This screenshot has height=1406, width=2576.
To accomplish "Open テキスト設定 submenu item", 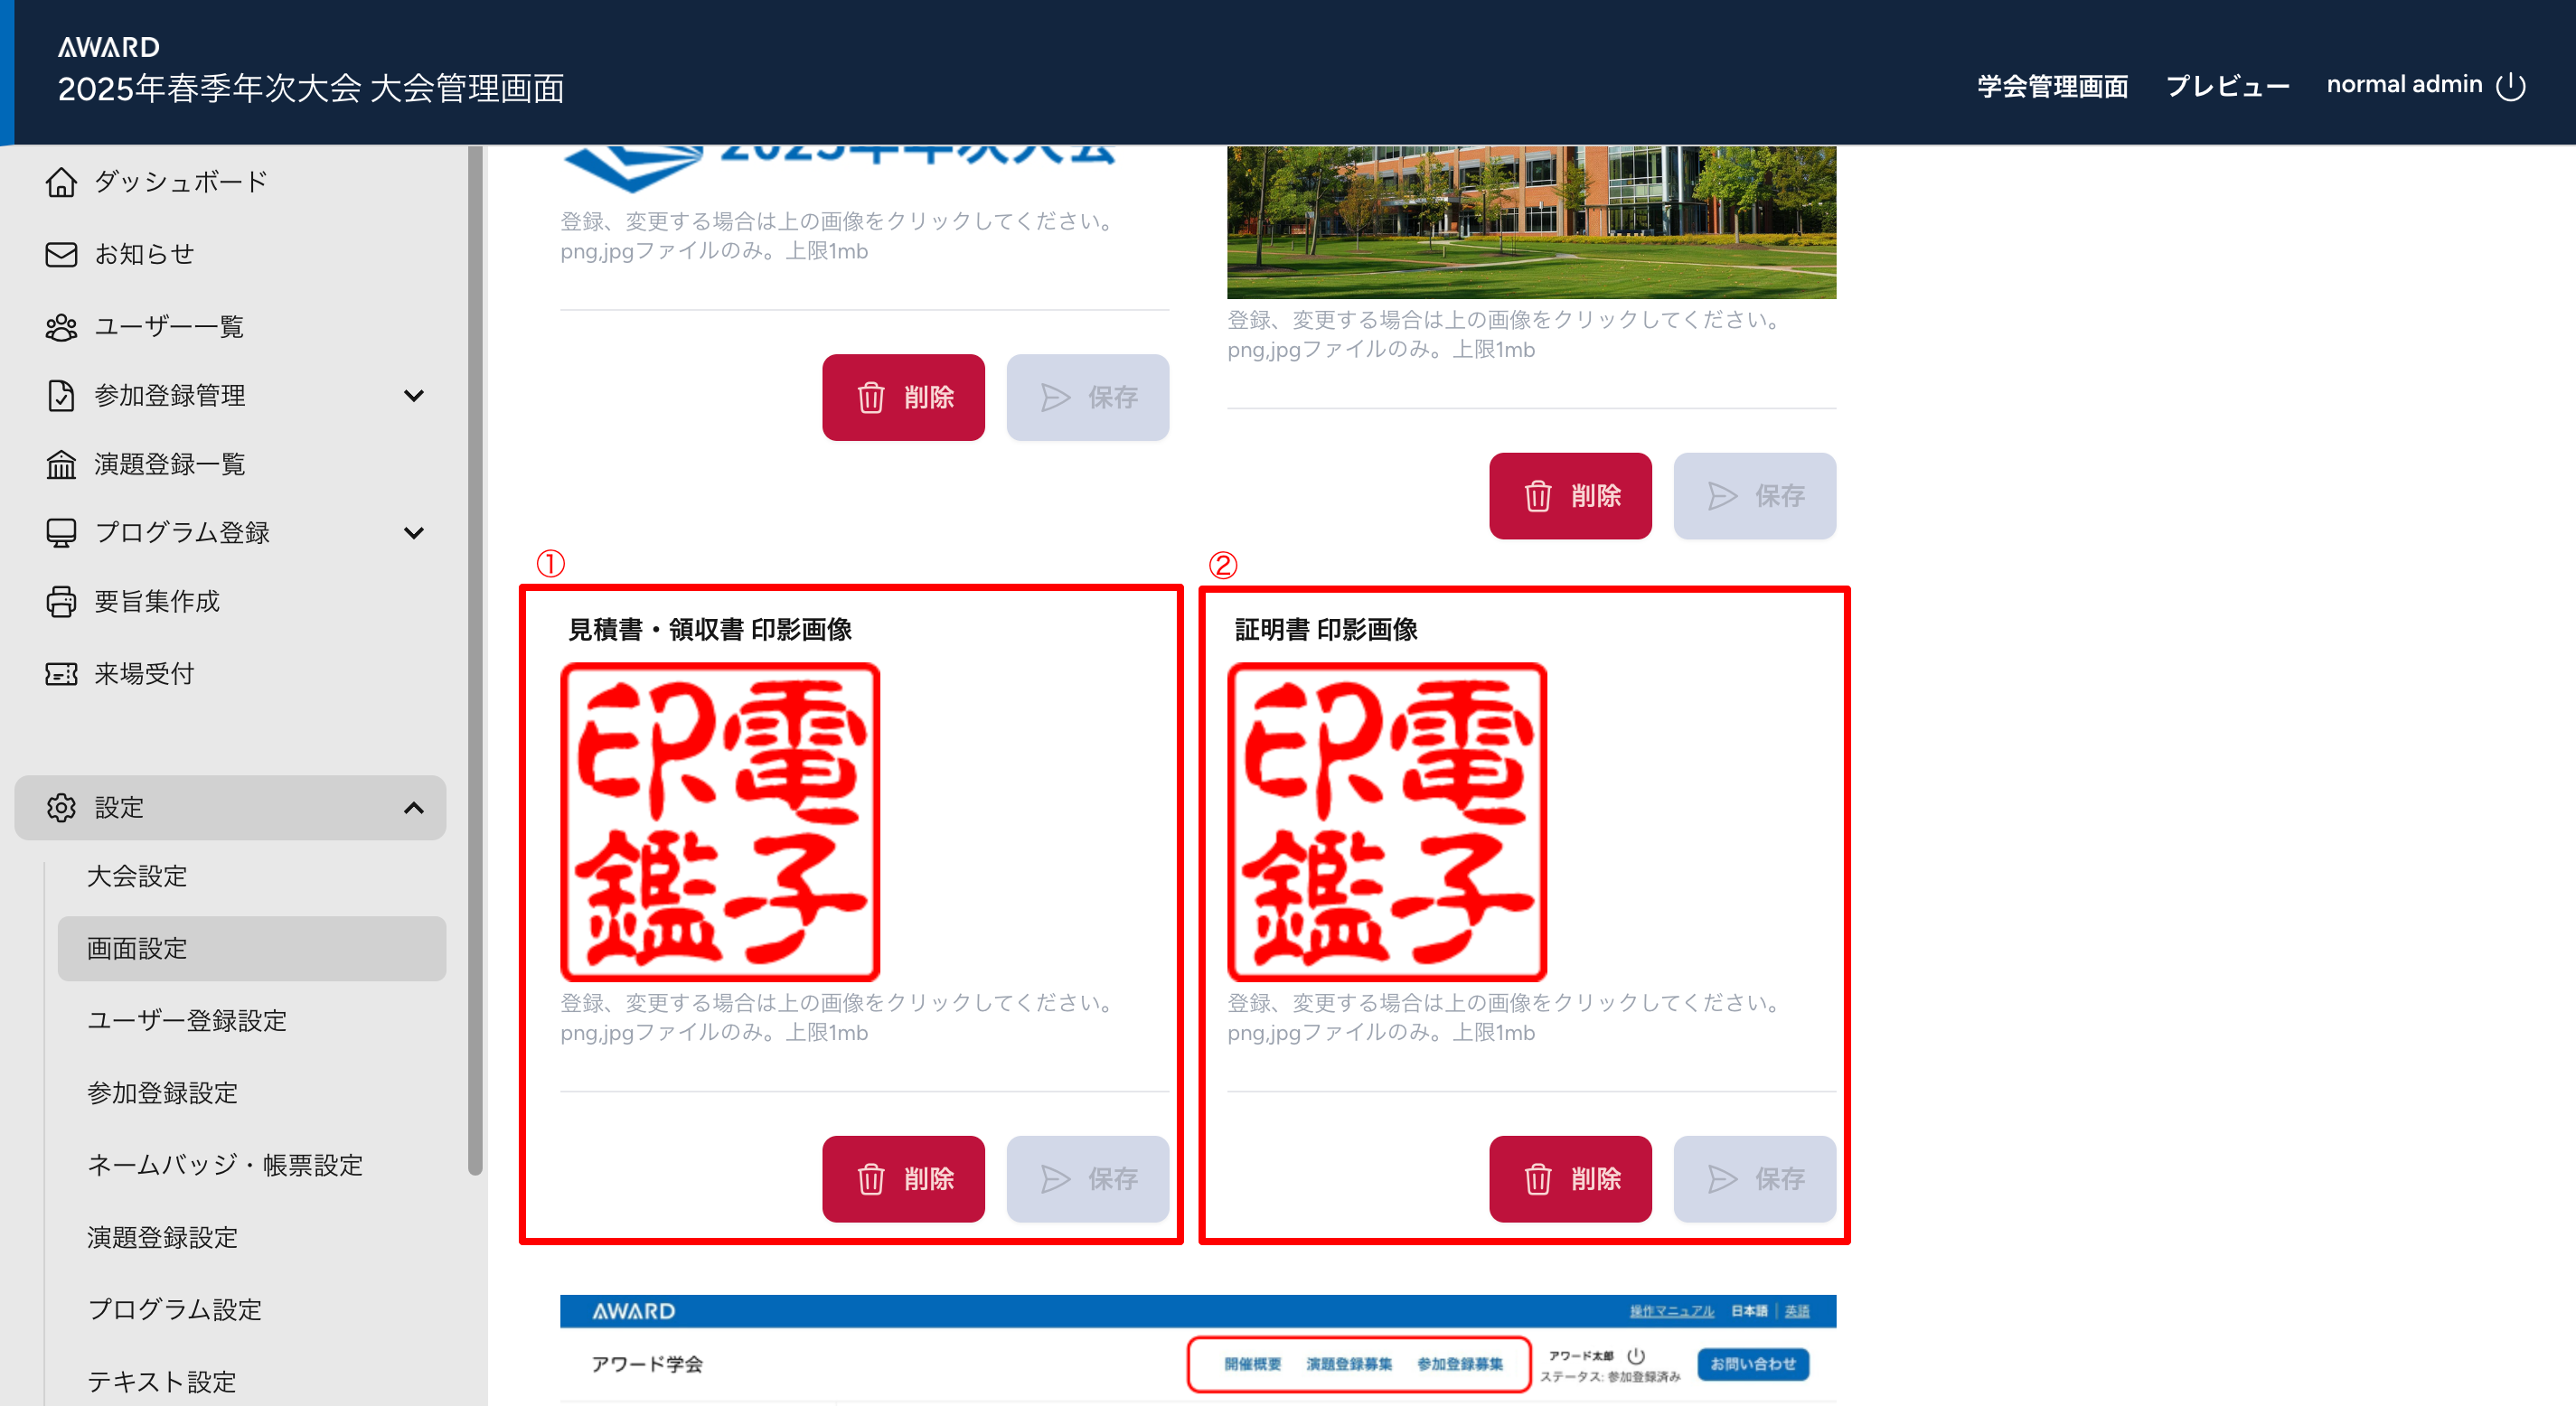I will click(x=162, y=1381).
